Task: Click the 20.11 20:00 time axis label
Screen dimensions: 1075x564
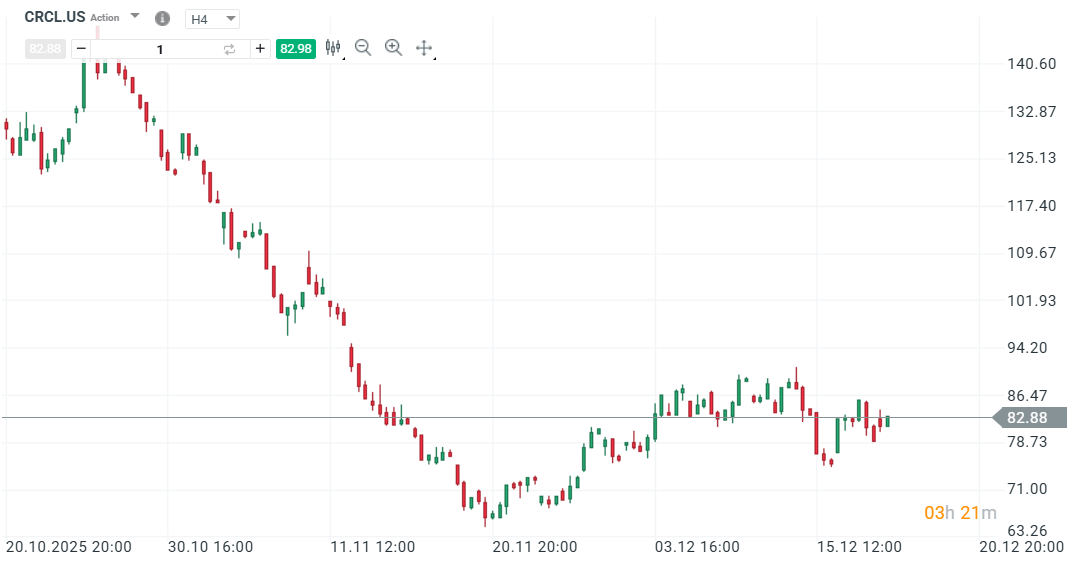Action: point(534,547)
